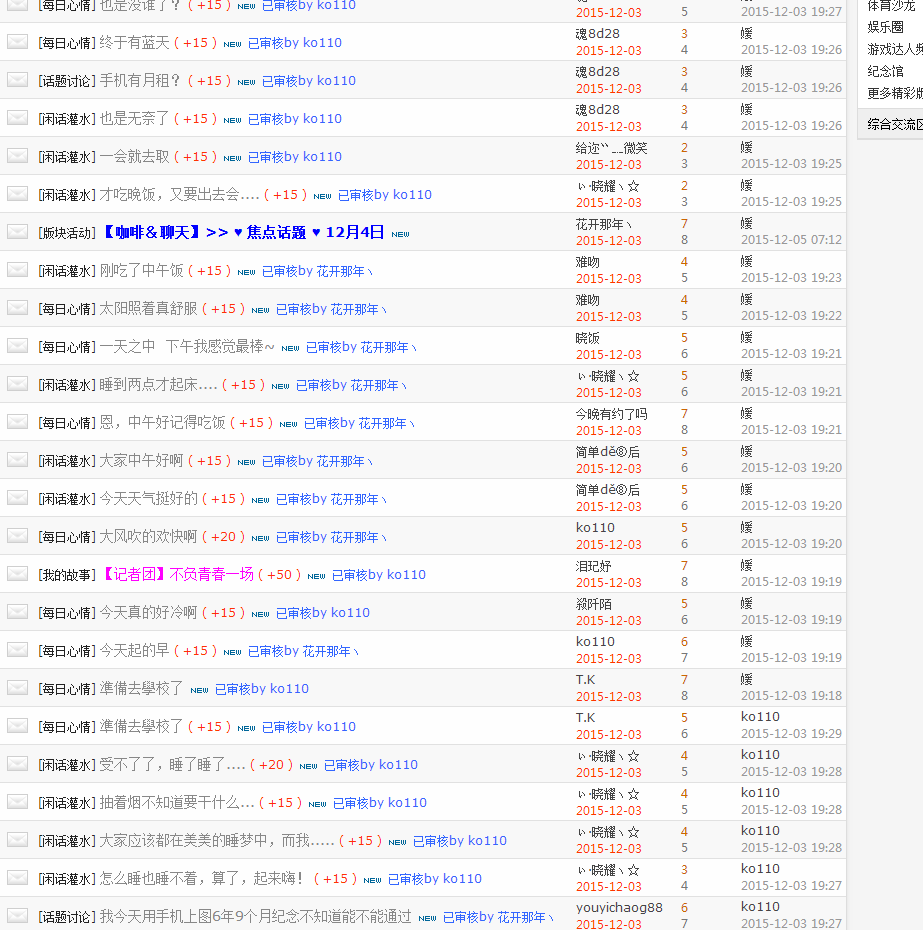Click envelope icon beside 终于有蓝天 thread
Screen dimensions: 923x930
[x=17, y=42]
